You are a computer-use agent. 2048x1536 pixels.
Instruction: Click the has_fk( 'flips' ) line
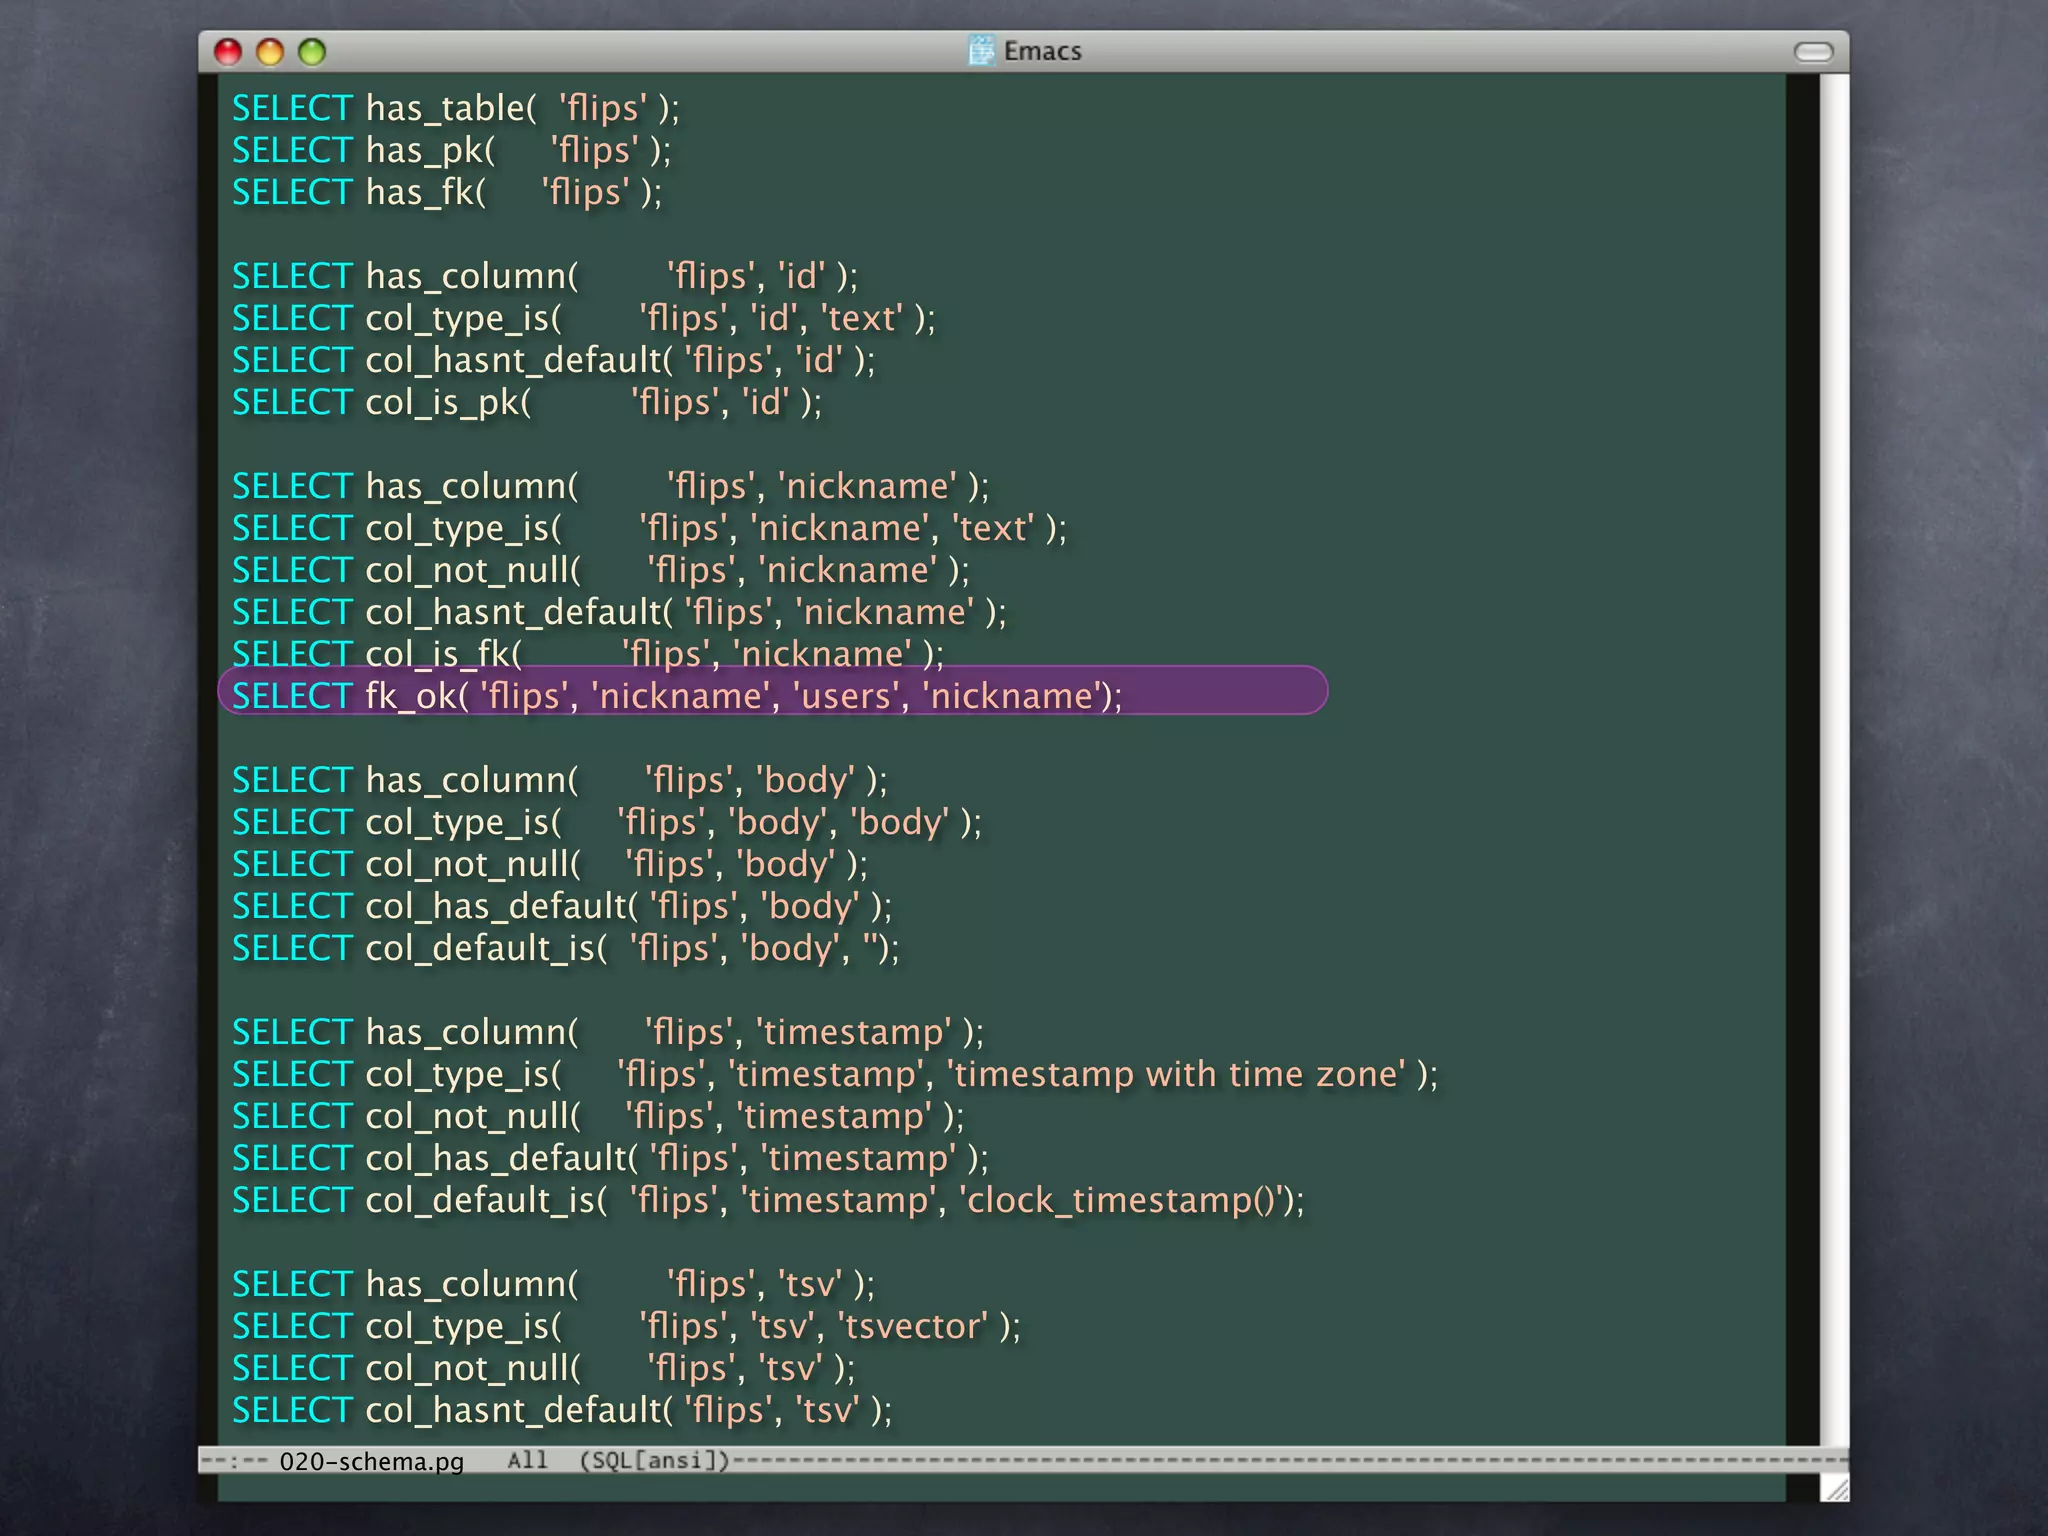447,192
